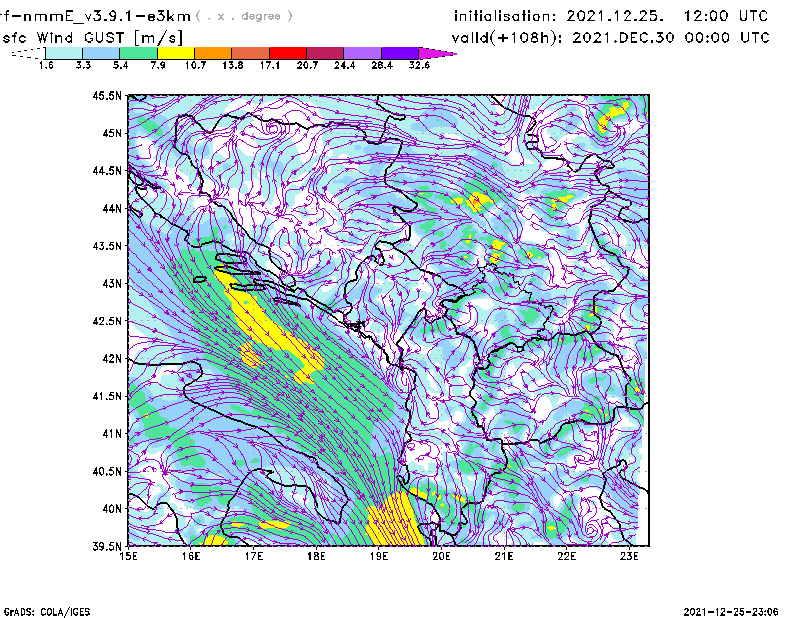Click the 43.5N latitude label
The width and height of the screenshot is (800, 618).
tap(107, 246)
